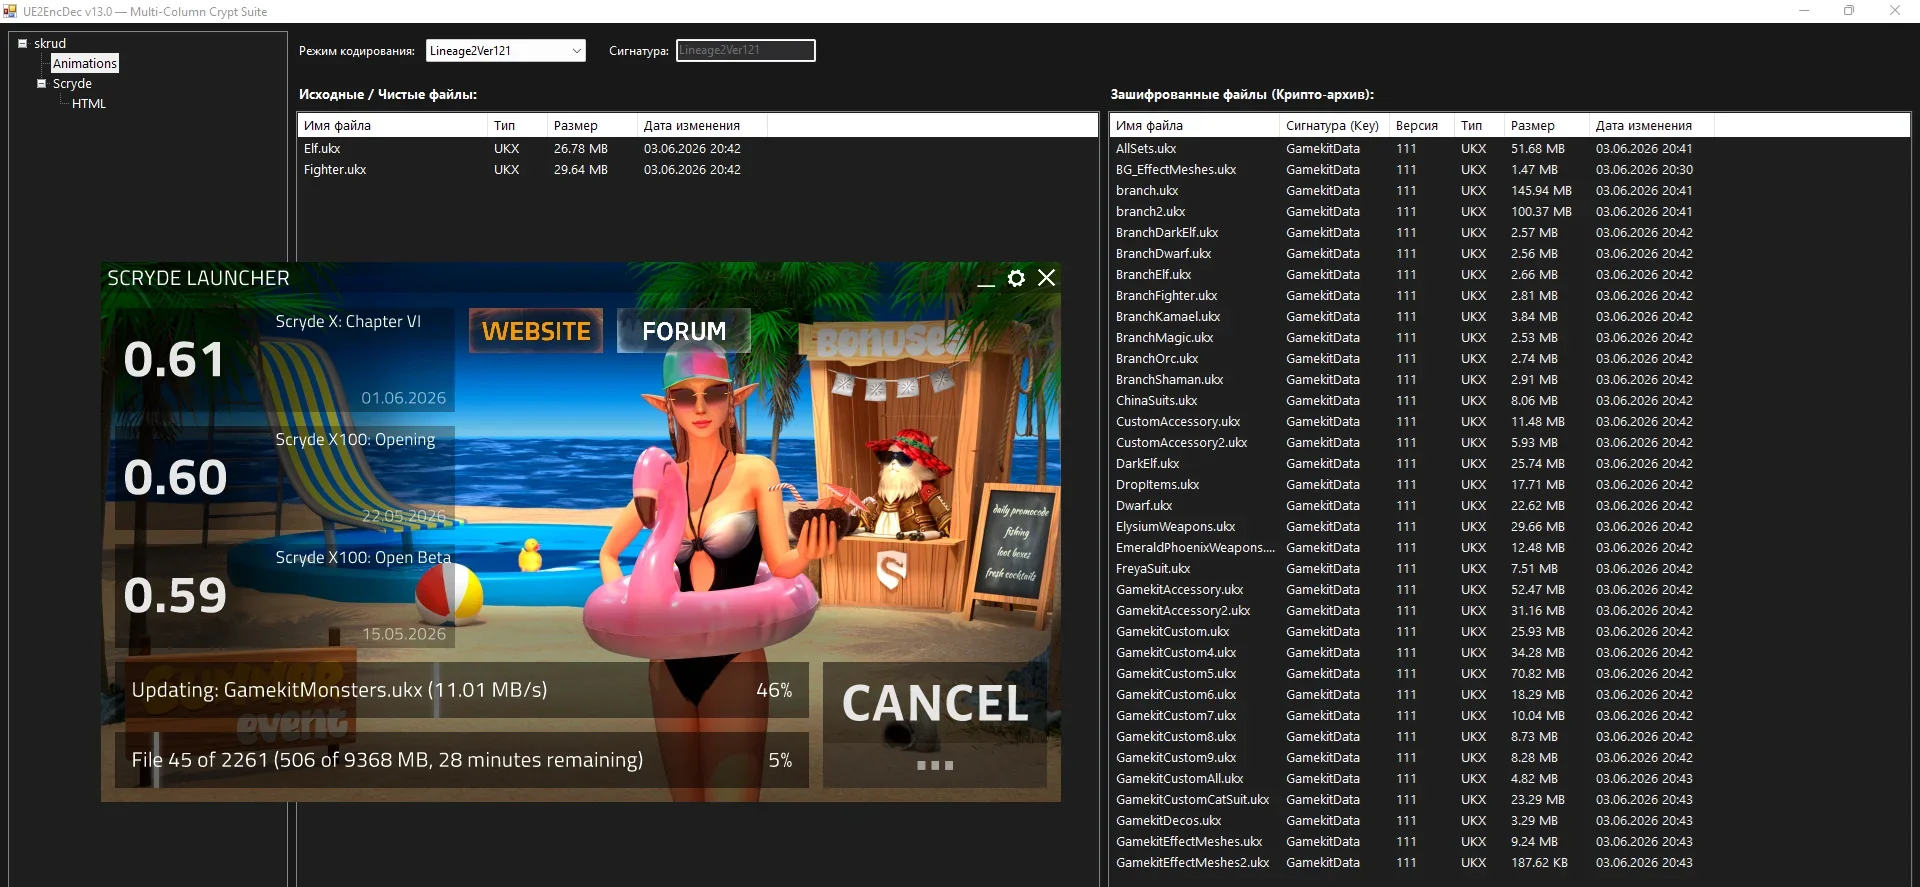1920x887 pixels.
Task: Select CustomAccessory2.ukx row
Action: (x=1510, y=442)
